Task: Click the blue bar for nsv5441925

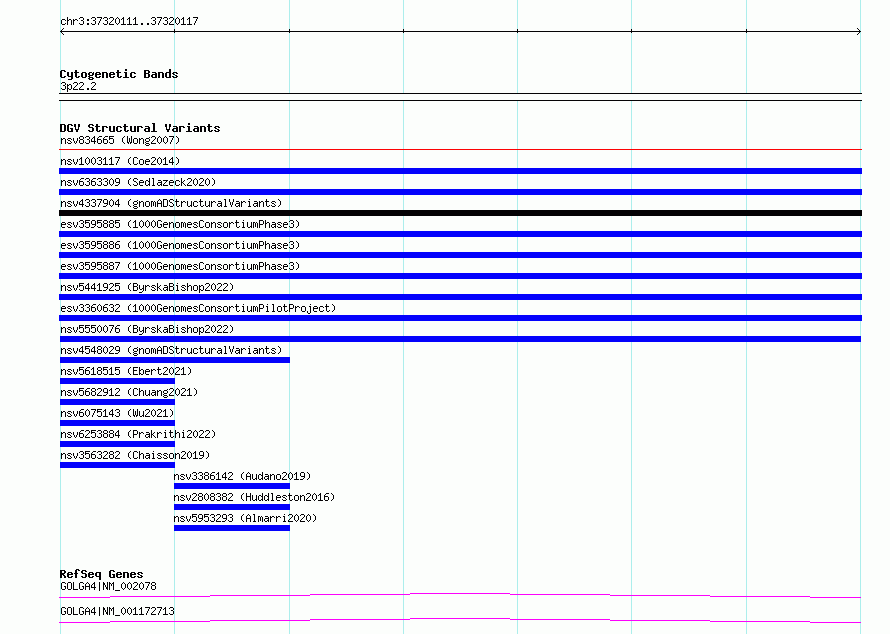Action: (460, 297)
